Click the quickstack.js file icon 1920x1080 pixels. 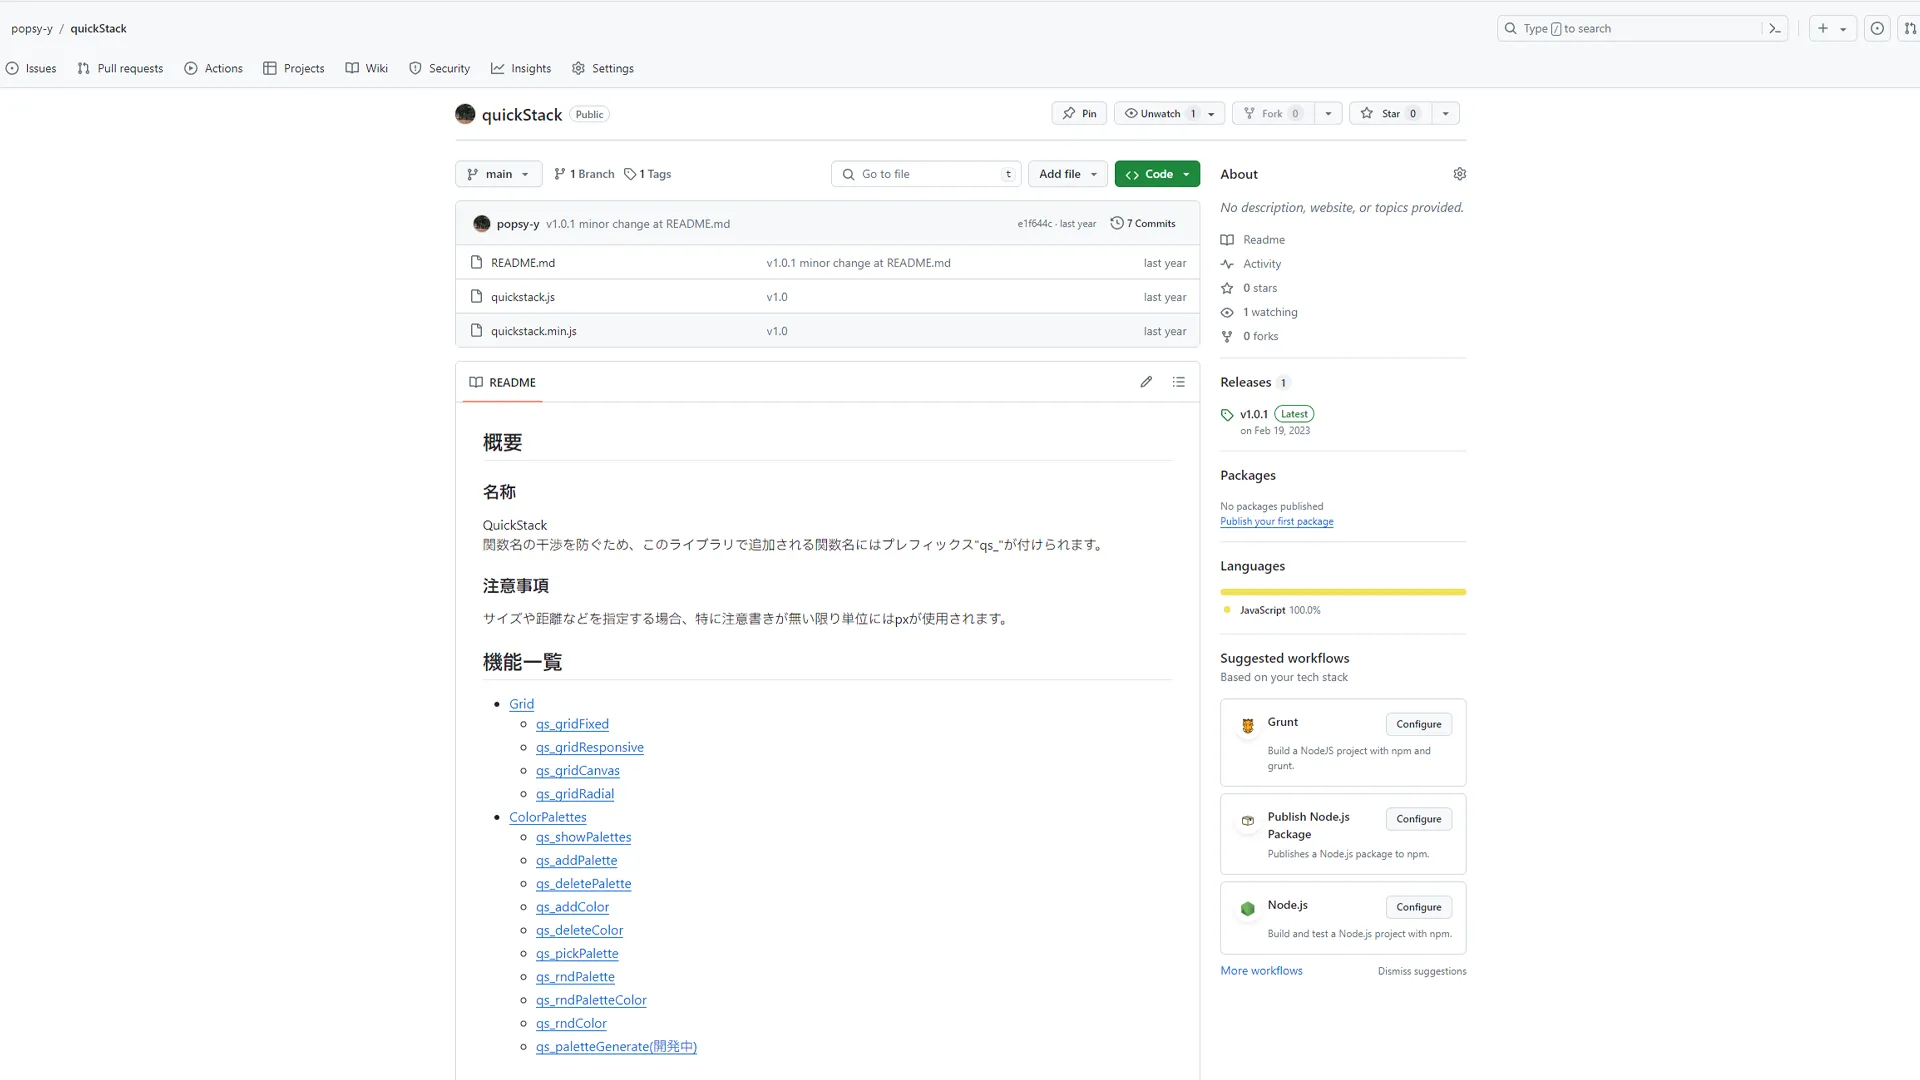(x=476, y=297)
